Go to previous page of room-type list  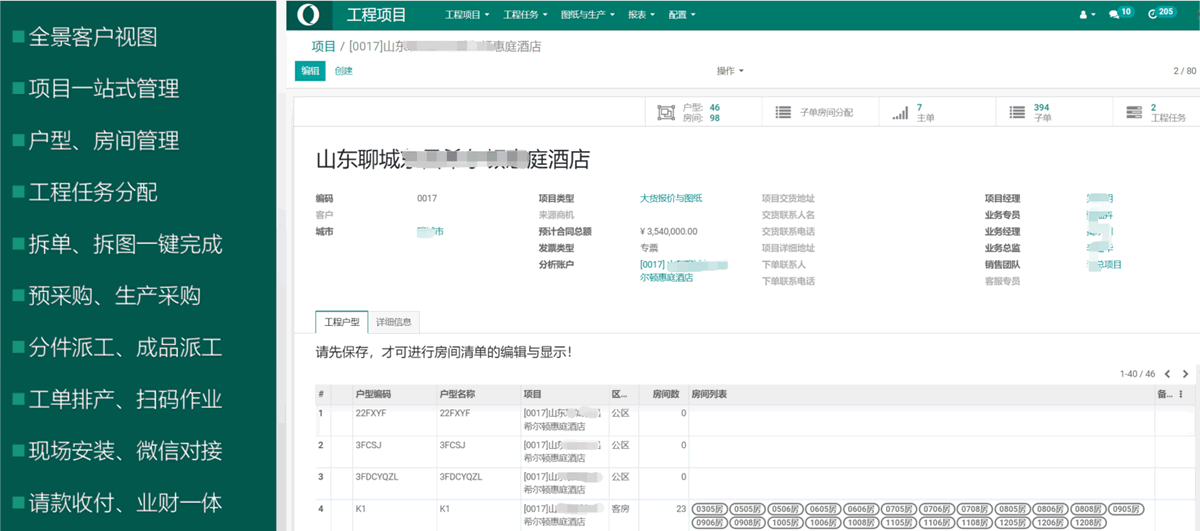click(x=1167, y=374)
